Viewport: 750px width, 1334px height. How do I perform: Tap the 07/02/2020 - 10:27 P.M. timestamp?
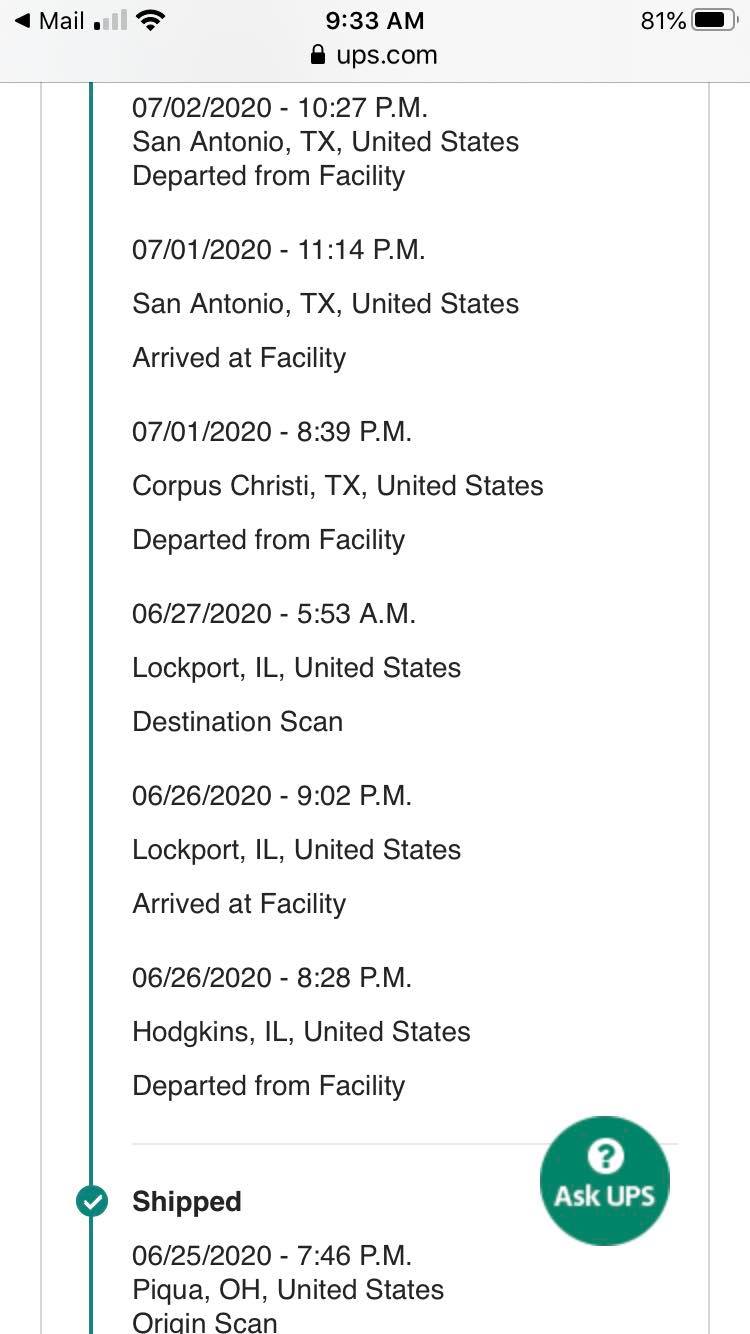pyautogui.click(x=280, y=108)
